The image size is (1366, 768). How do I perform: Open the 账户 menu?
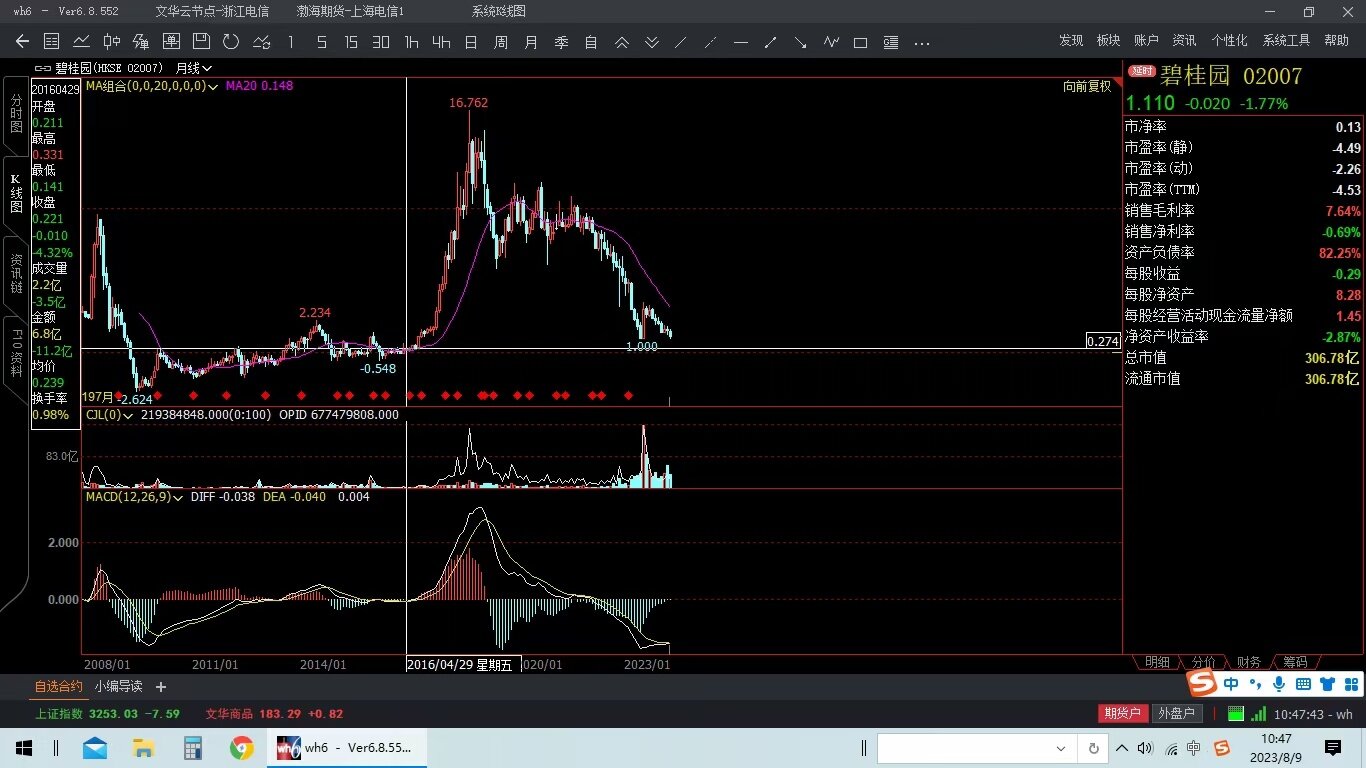click(x=1146, y=40)
